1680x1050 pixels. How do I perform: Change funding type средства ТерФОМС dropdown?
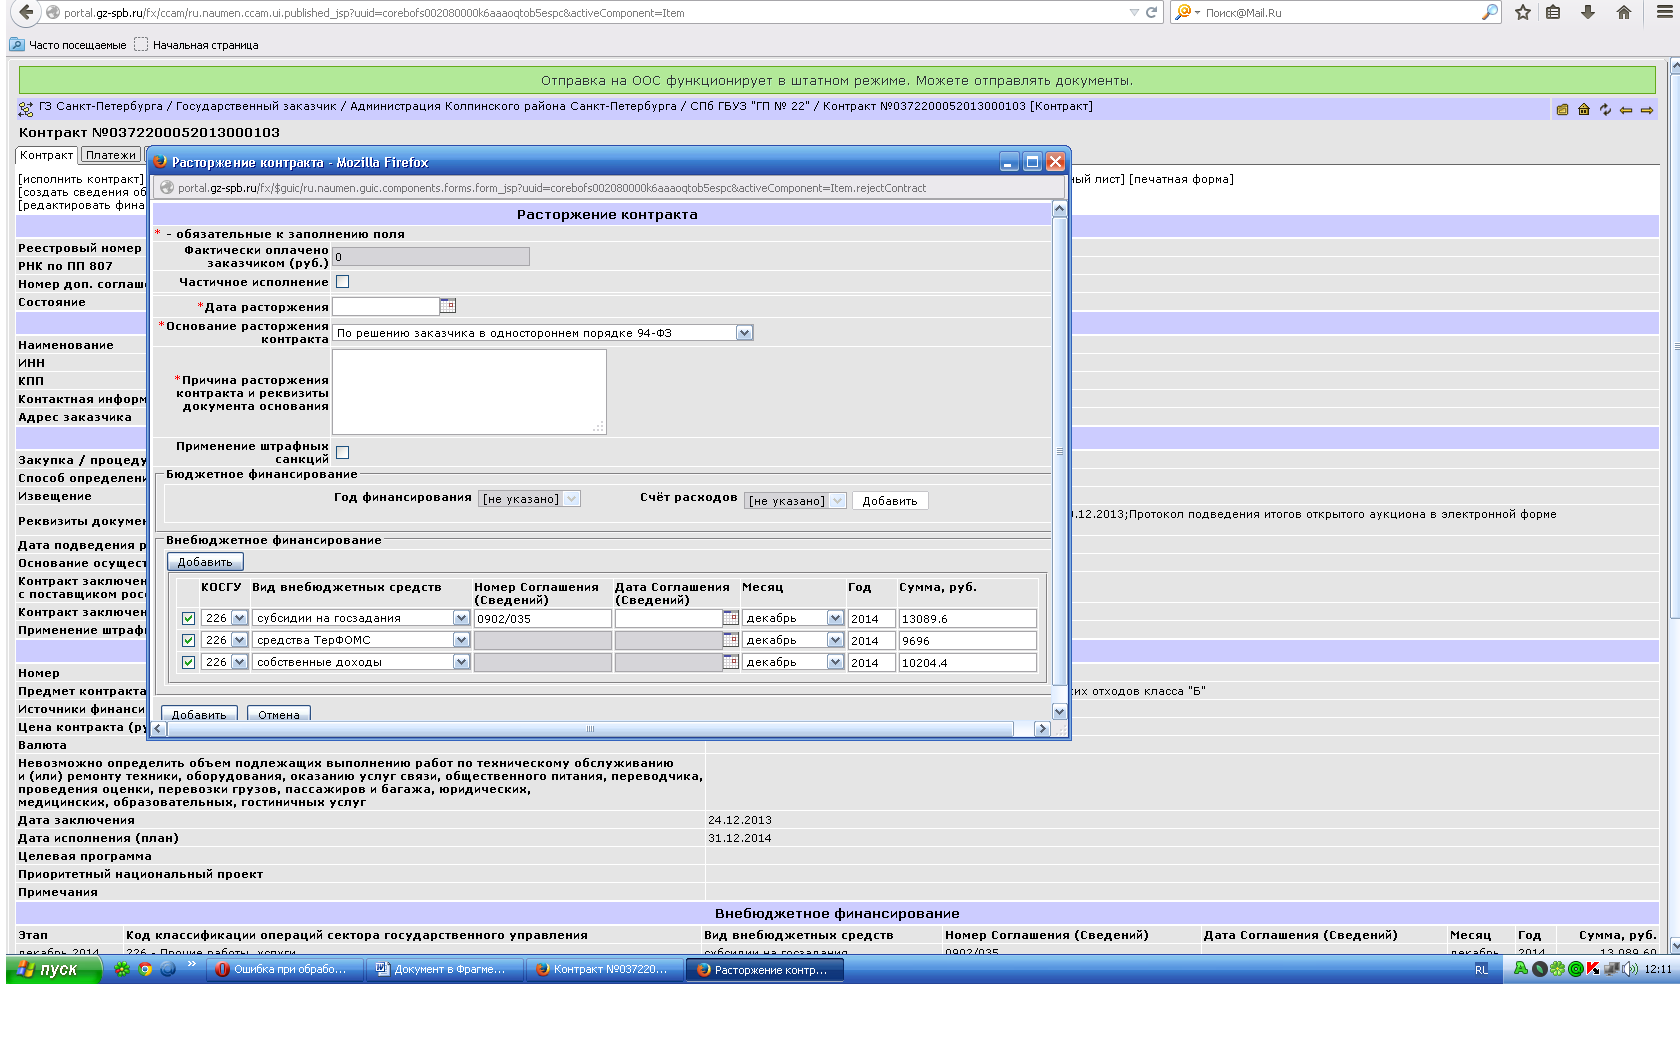click(461, 640)
